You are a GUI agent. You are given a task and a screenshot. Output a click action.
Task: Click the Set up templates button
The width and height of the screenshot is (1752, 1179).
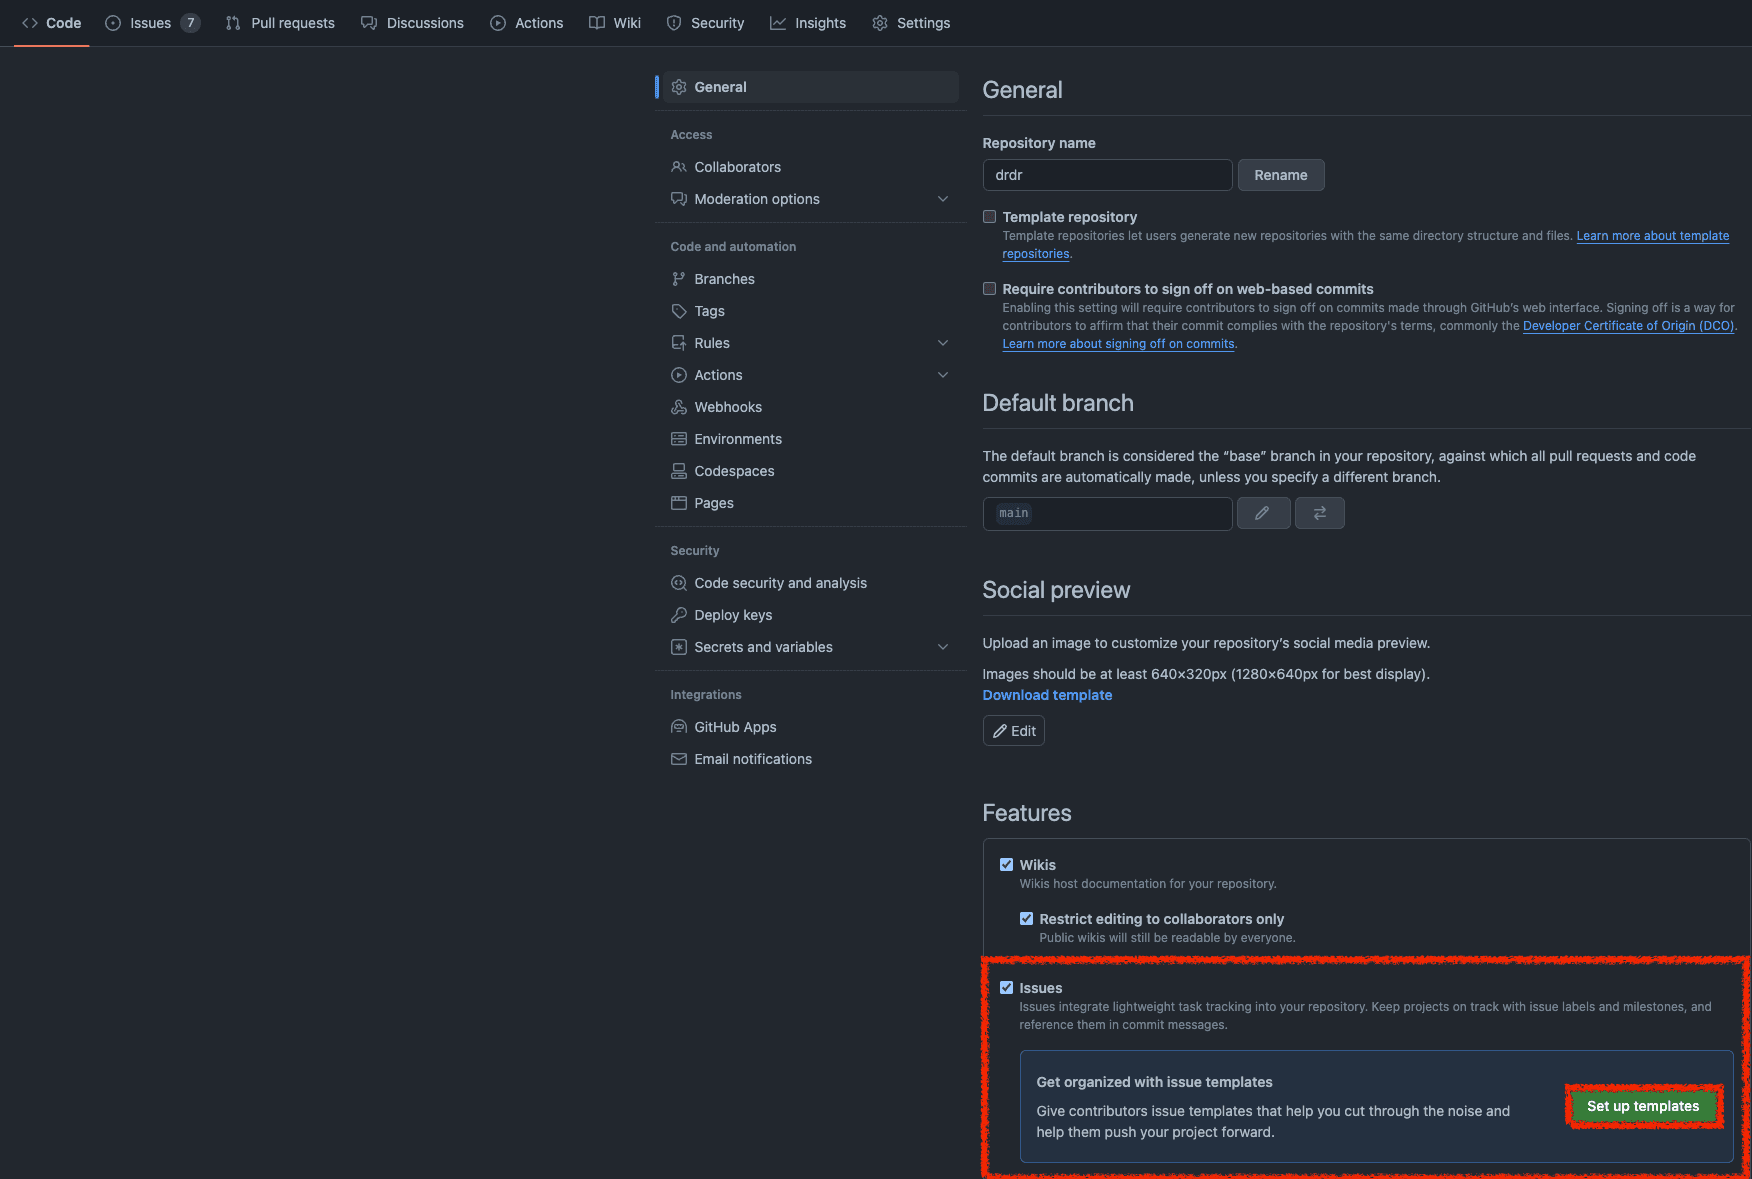1643,1106
